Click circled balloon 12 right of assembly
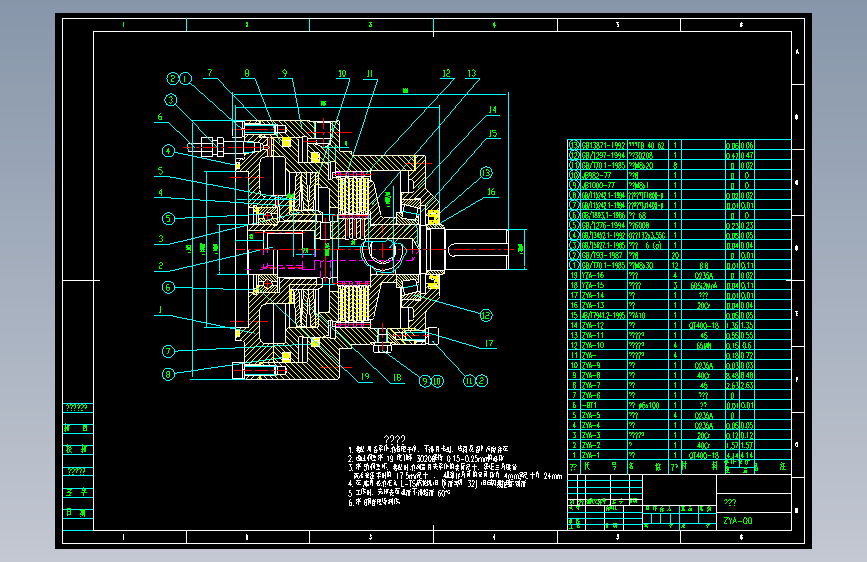The height and width of the screenshot is (562, 867). click(x=486, y=316)
